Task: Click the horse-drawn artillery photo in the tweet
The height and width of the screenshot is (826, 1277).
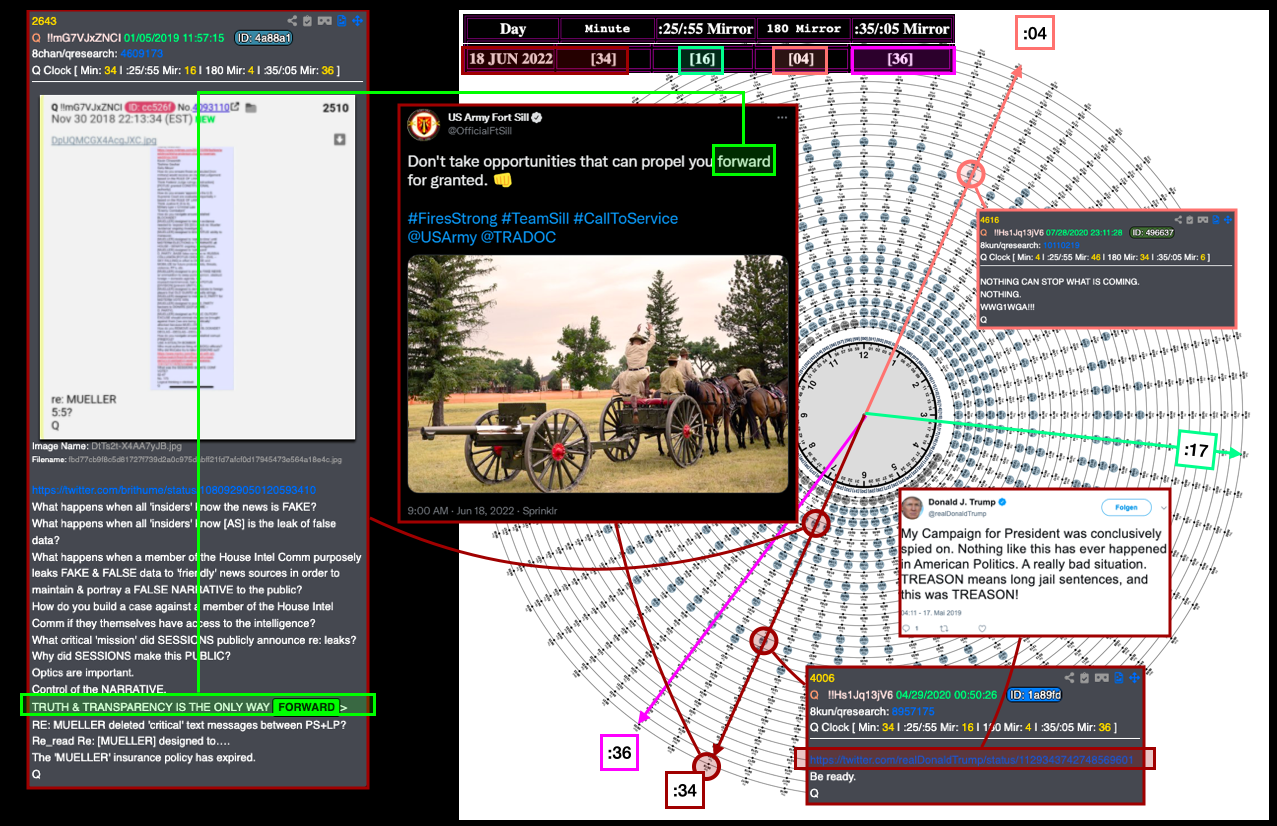Action: point(597,374)
